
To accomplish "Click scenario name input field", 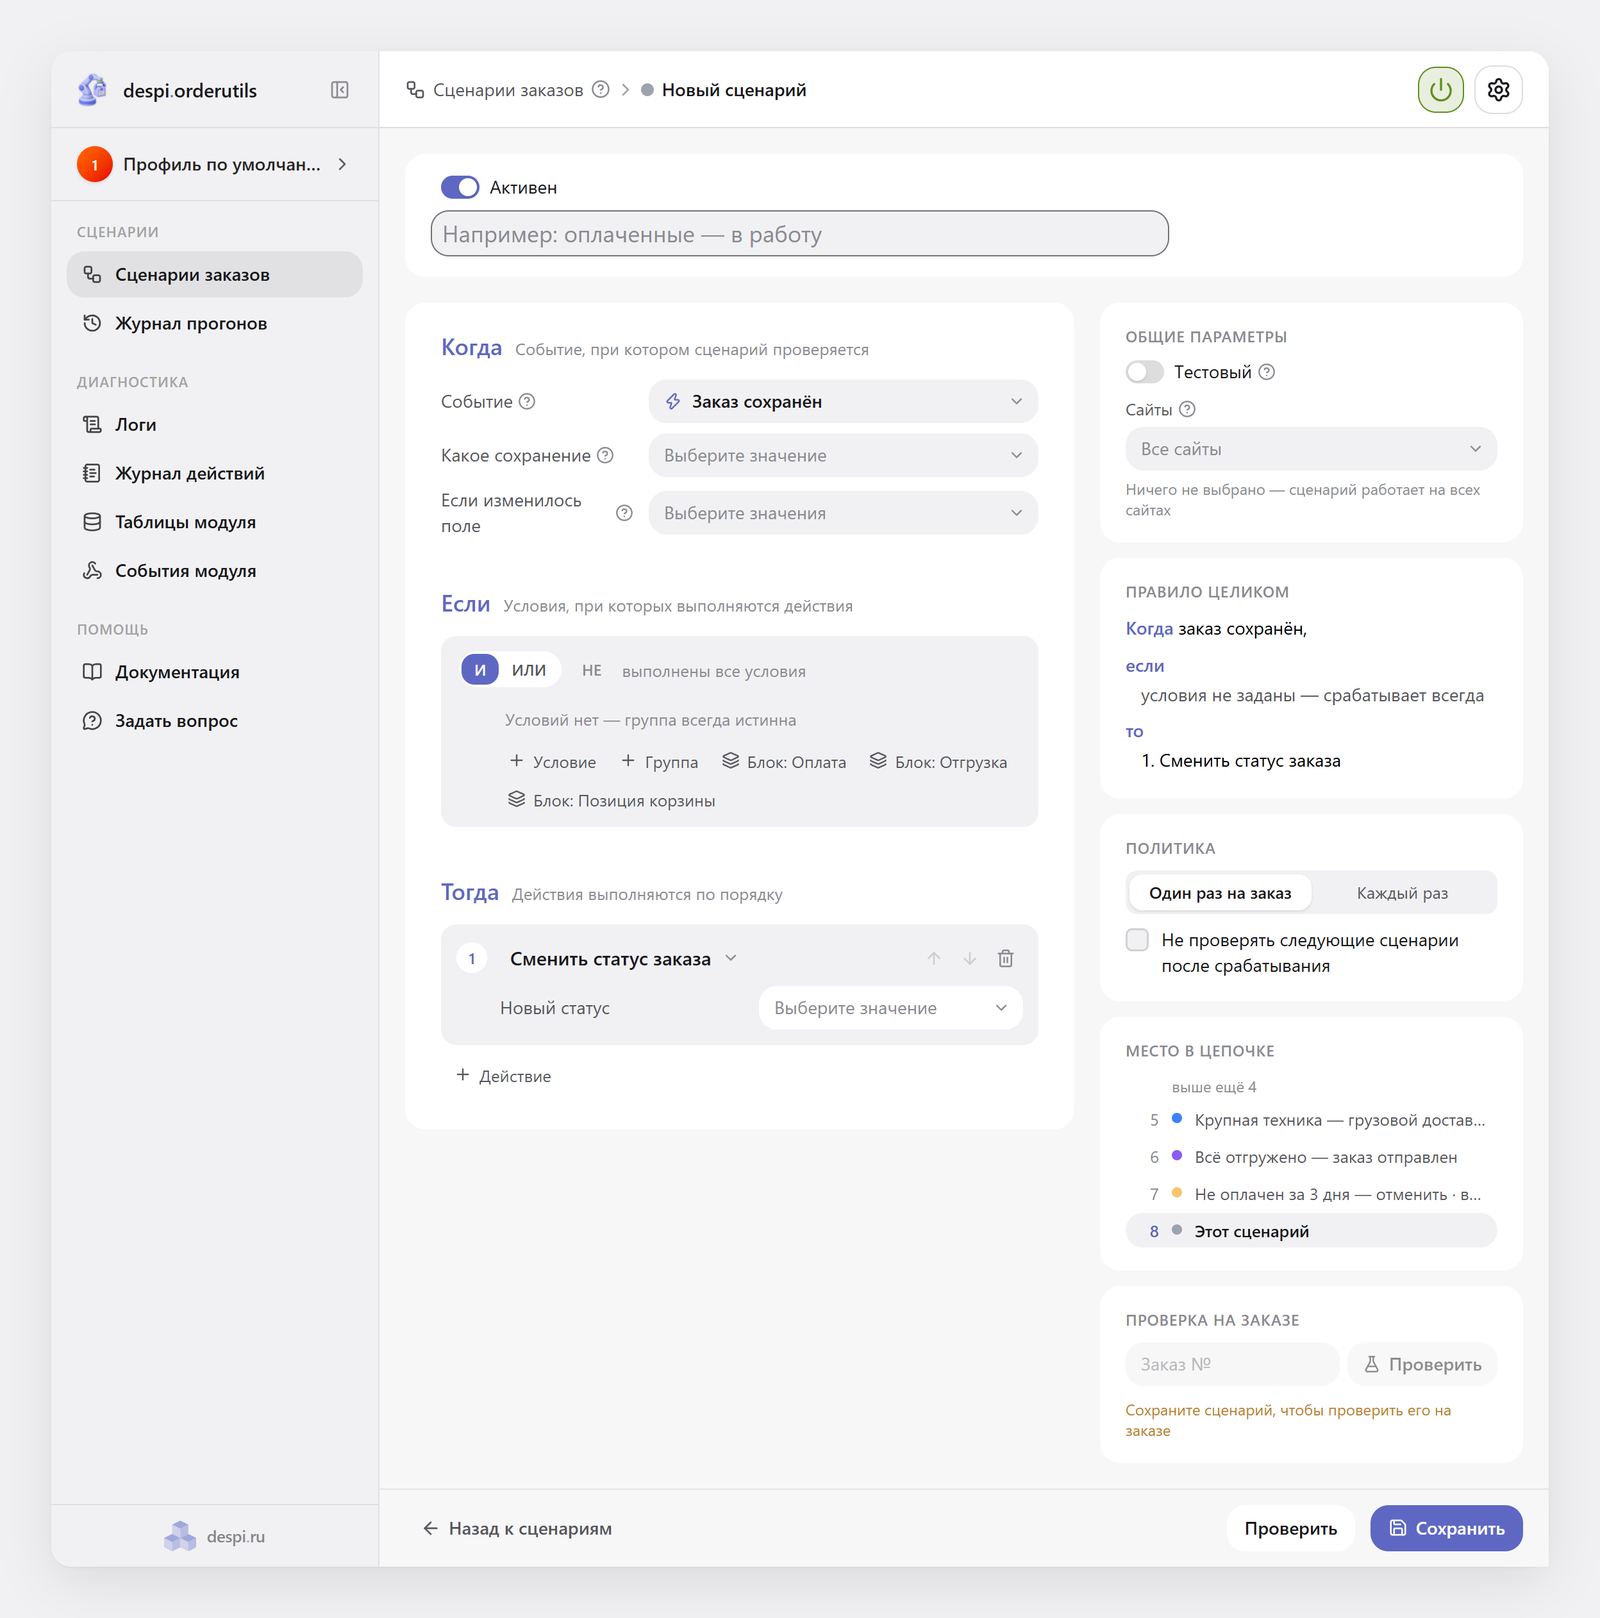I will (799, 234).
